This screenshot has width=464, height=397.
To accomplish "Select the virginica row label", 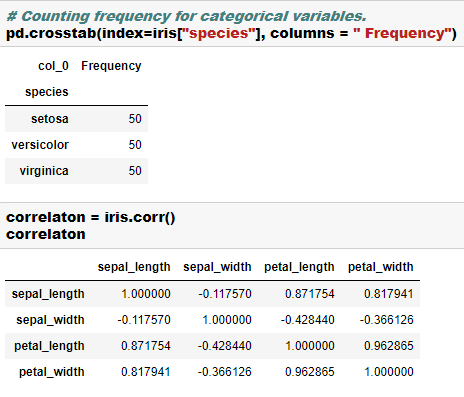I will (x=44, y=171).
